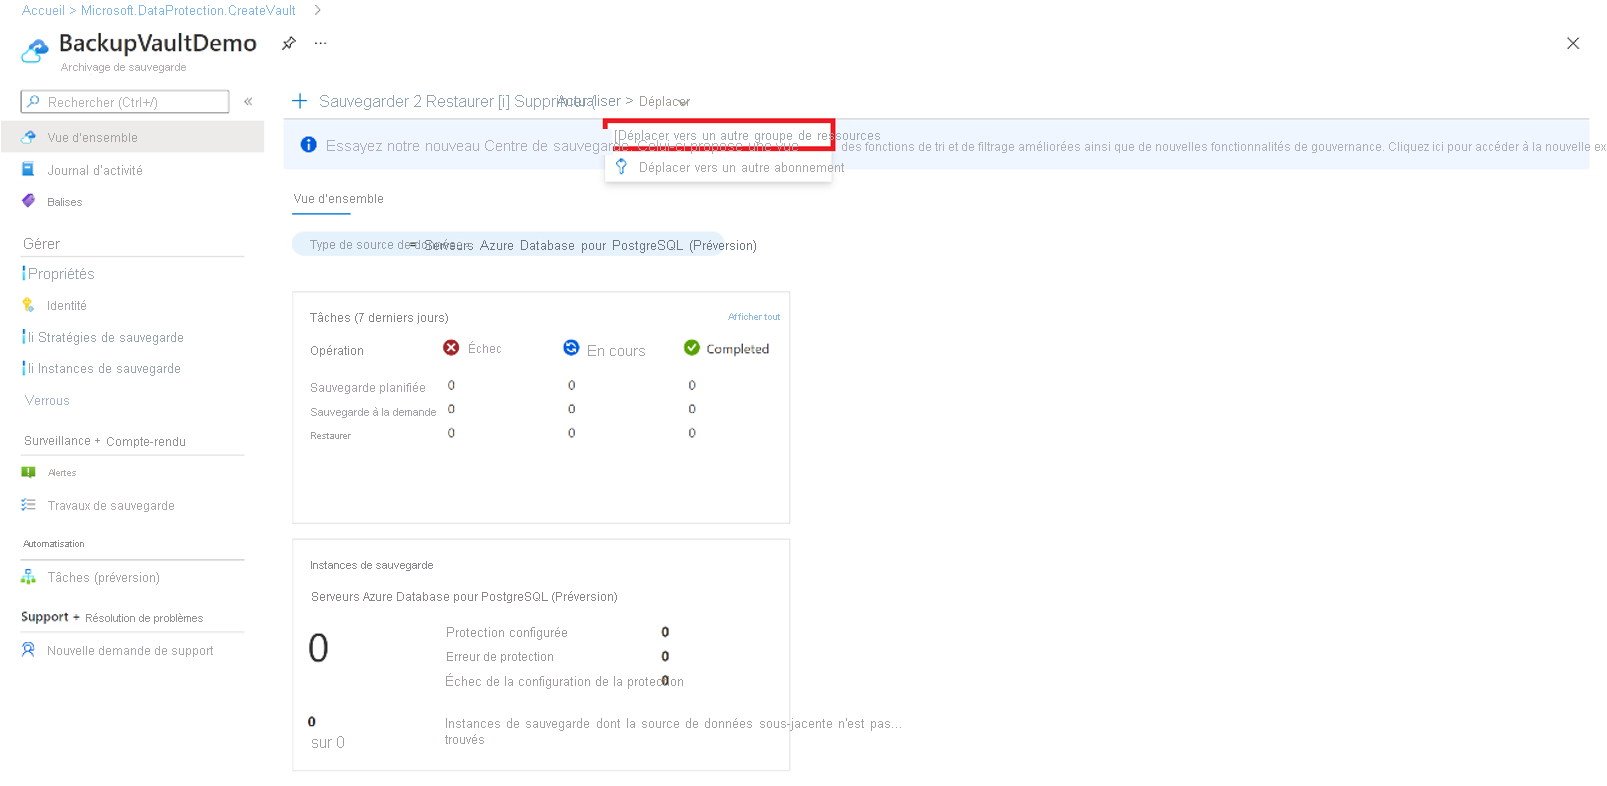Click the Automatisation section header
Image resolution: width=1607 pixels, height=786 pixels.
click(54, 544)
